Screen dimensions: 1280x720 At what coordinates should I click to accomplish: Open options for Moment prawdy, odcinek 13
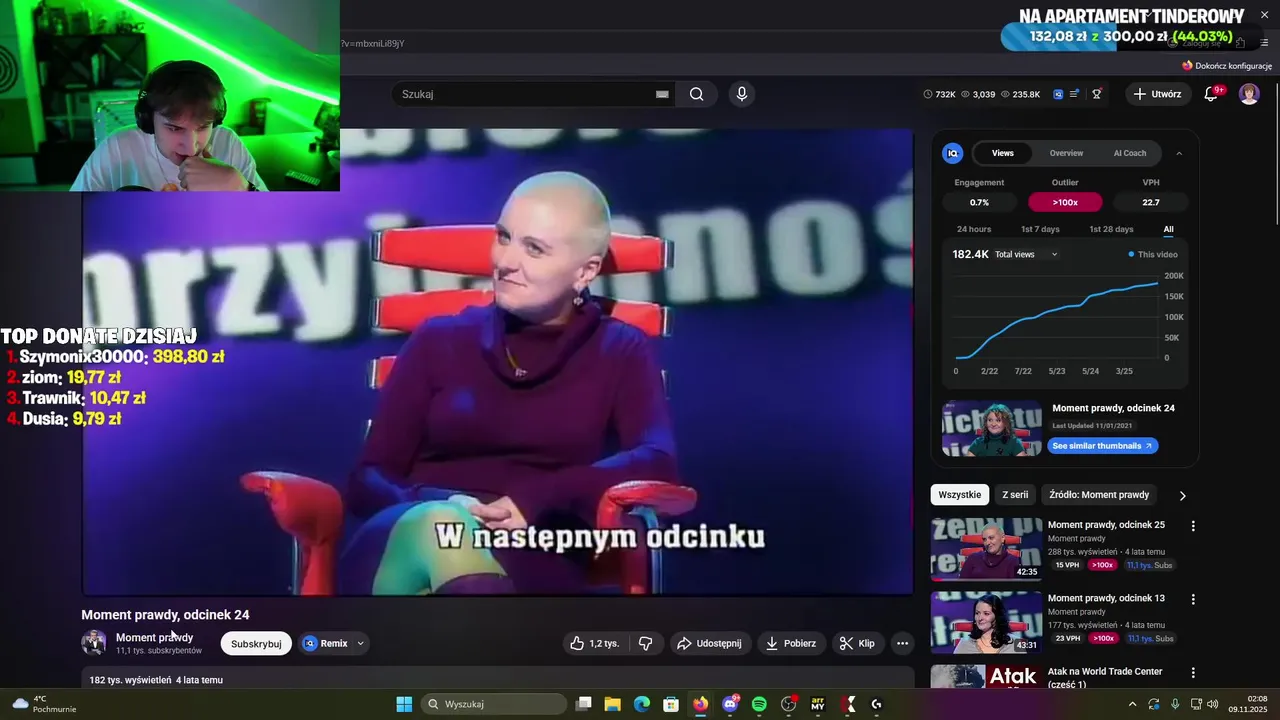coord(1193,599)
